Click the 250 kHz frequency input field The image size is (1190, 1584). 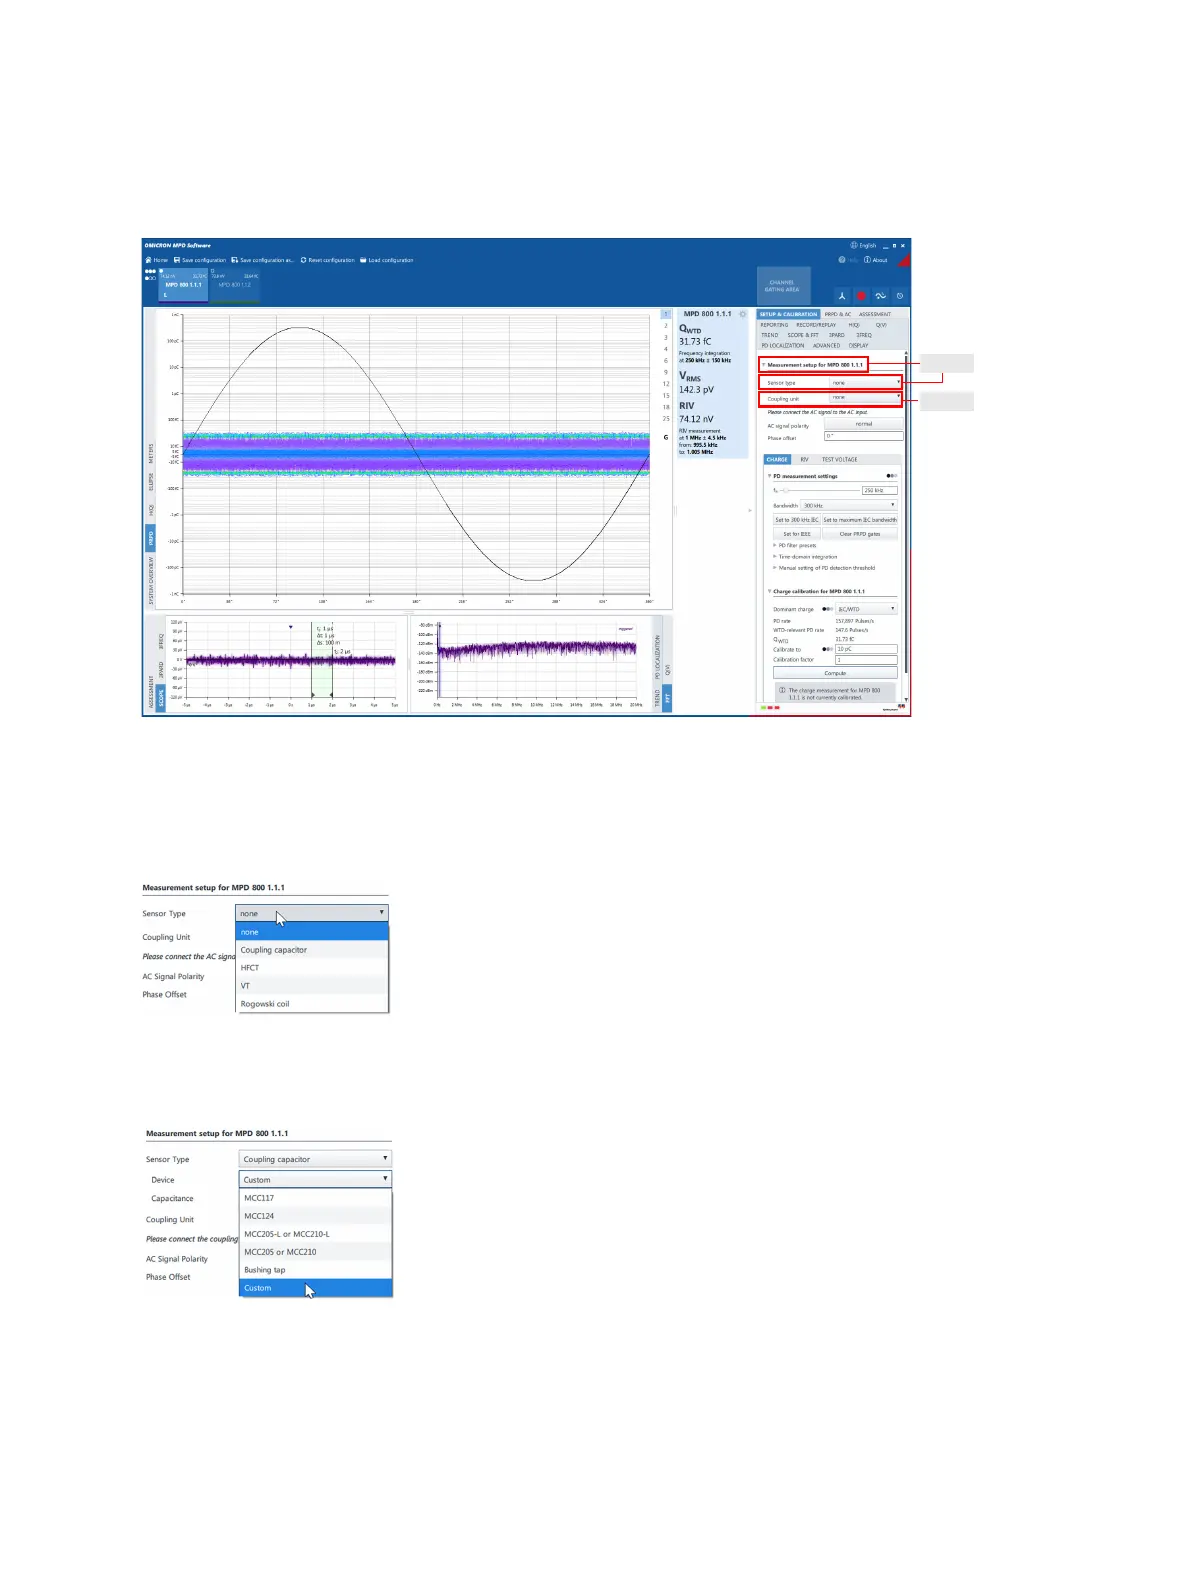(880, 491)
